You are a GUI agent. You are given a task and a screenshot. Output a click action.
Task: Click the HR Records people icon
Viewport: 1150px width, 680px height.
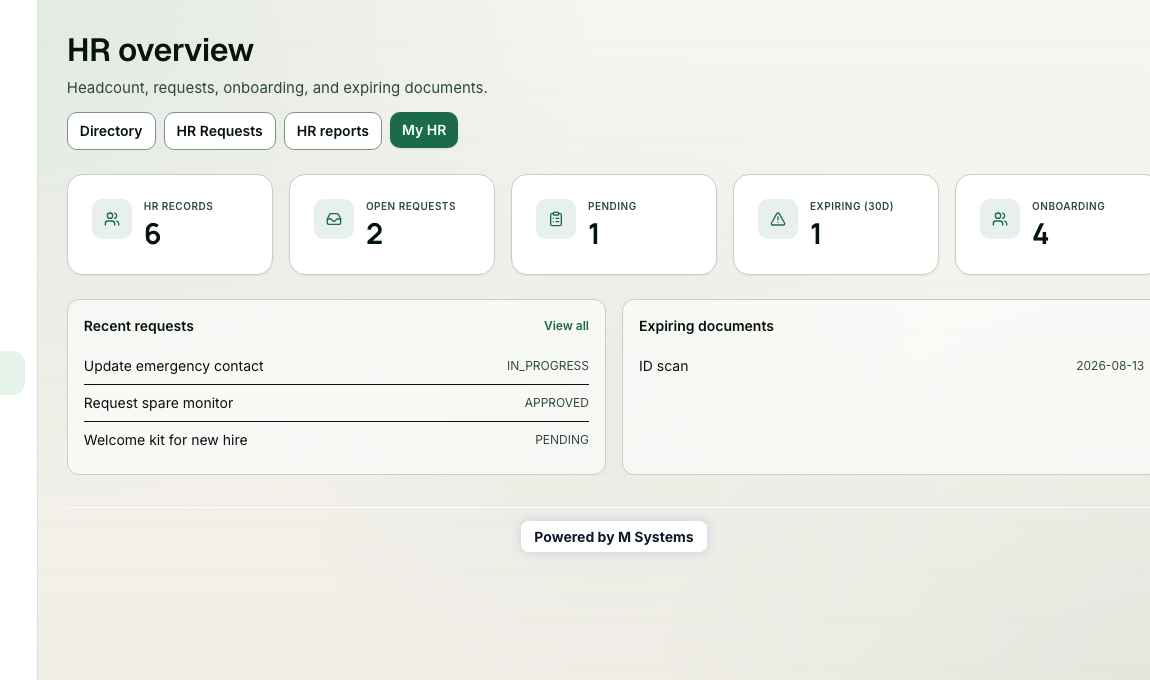click(111, 219)
